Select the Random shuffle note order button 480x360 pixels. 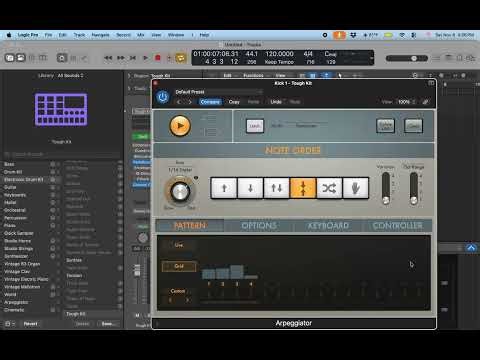point(329,188)
